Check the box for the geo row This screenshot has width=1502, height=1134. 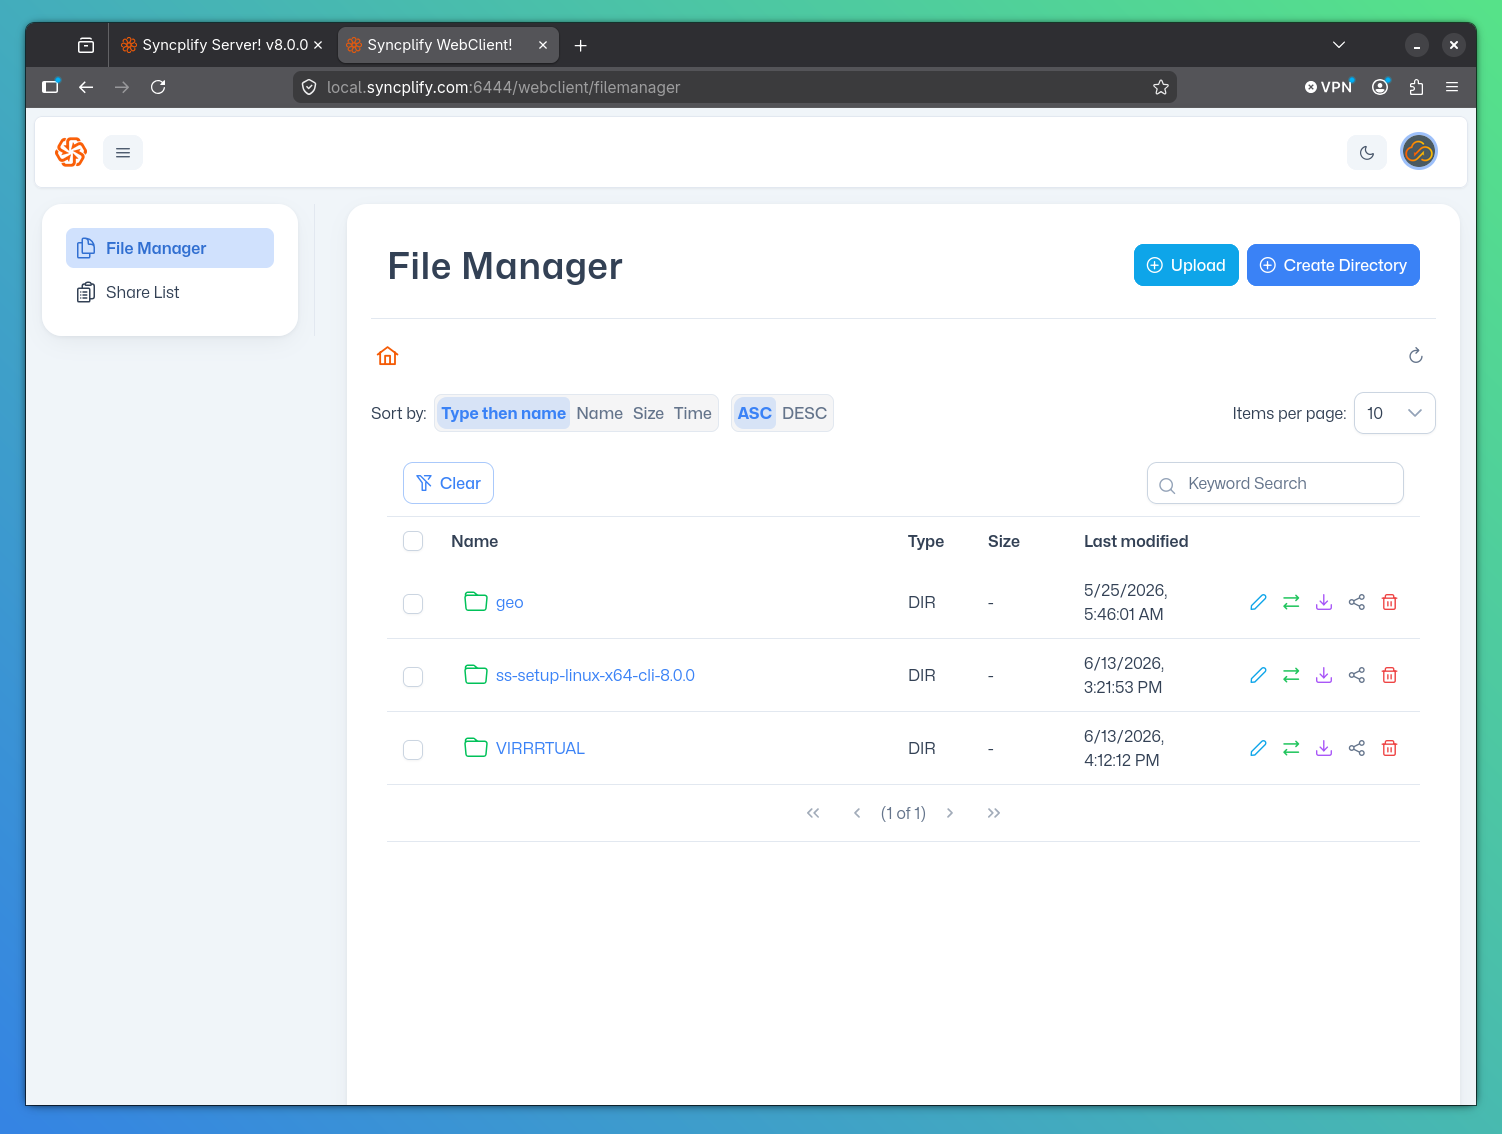413,604
